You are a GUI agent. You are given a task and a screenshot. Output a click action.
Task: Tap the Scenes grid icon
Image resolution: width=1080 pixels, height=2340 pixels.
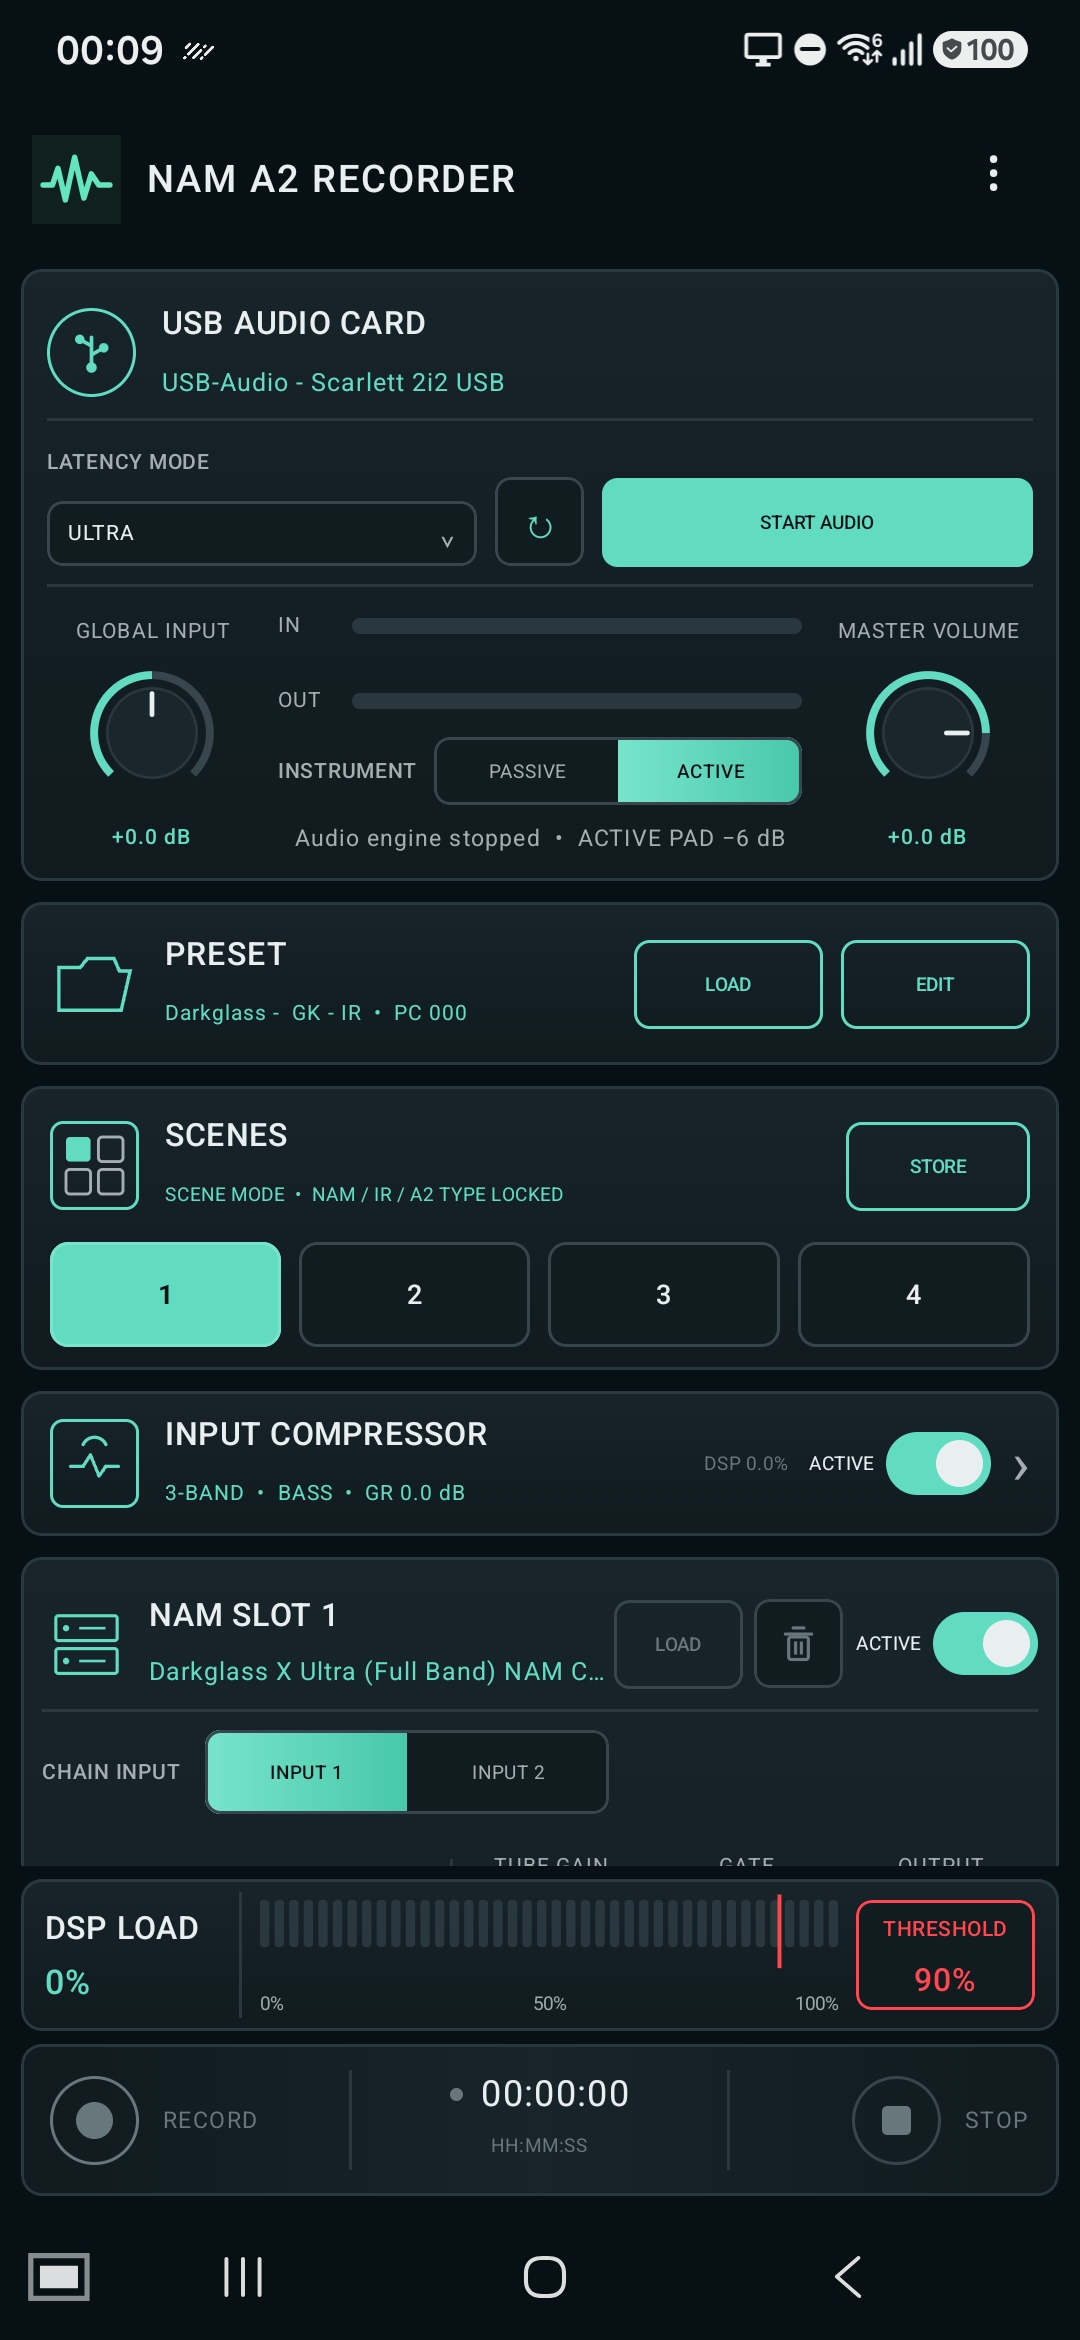(x=94, y=1165)
